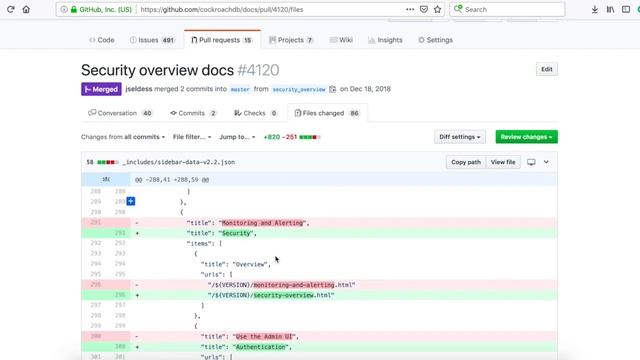The width and height of the screenshot is (640, 360).
Task: Open the jseldess user profile link
Action: 139,89
